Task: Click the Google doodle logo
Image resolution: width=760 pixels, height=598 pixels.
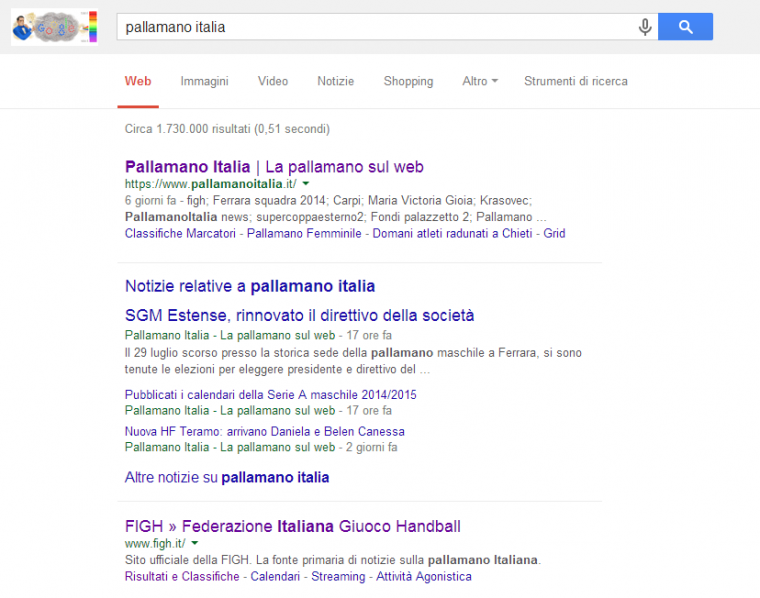Action: coord(54,27)
